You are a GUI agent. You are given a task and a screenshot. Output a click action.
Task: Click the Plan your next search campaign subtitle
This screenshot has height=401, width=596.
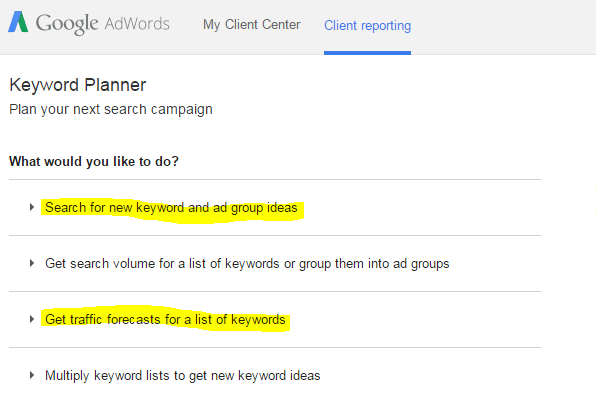111,109
